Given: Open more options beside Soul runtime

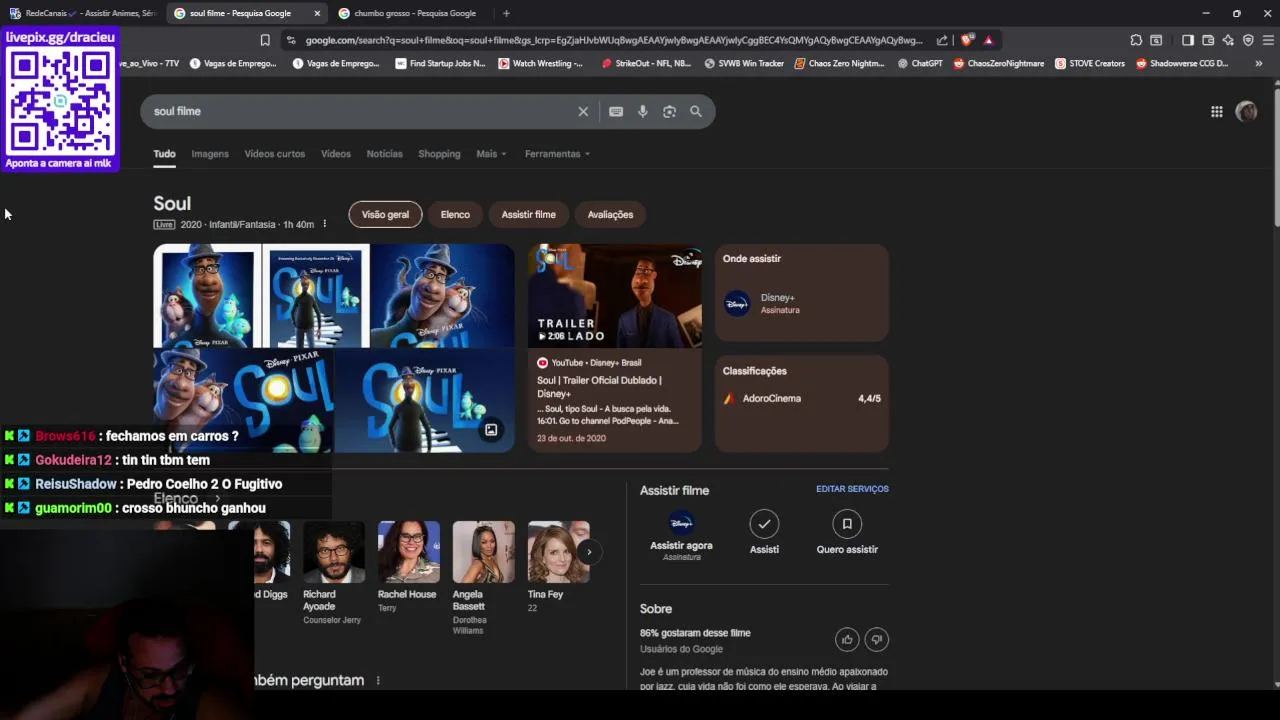Looking at the screenshot, I should click(x=324, y=224).
